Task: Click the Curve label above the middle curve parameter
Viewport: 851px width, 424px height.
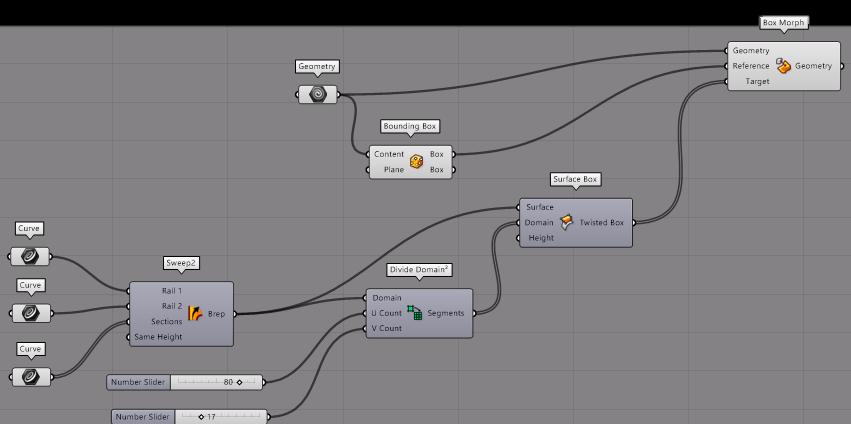Action: coord(30,285)
